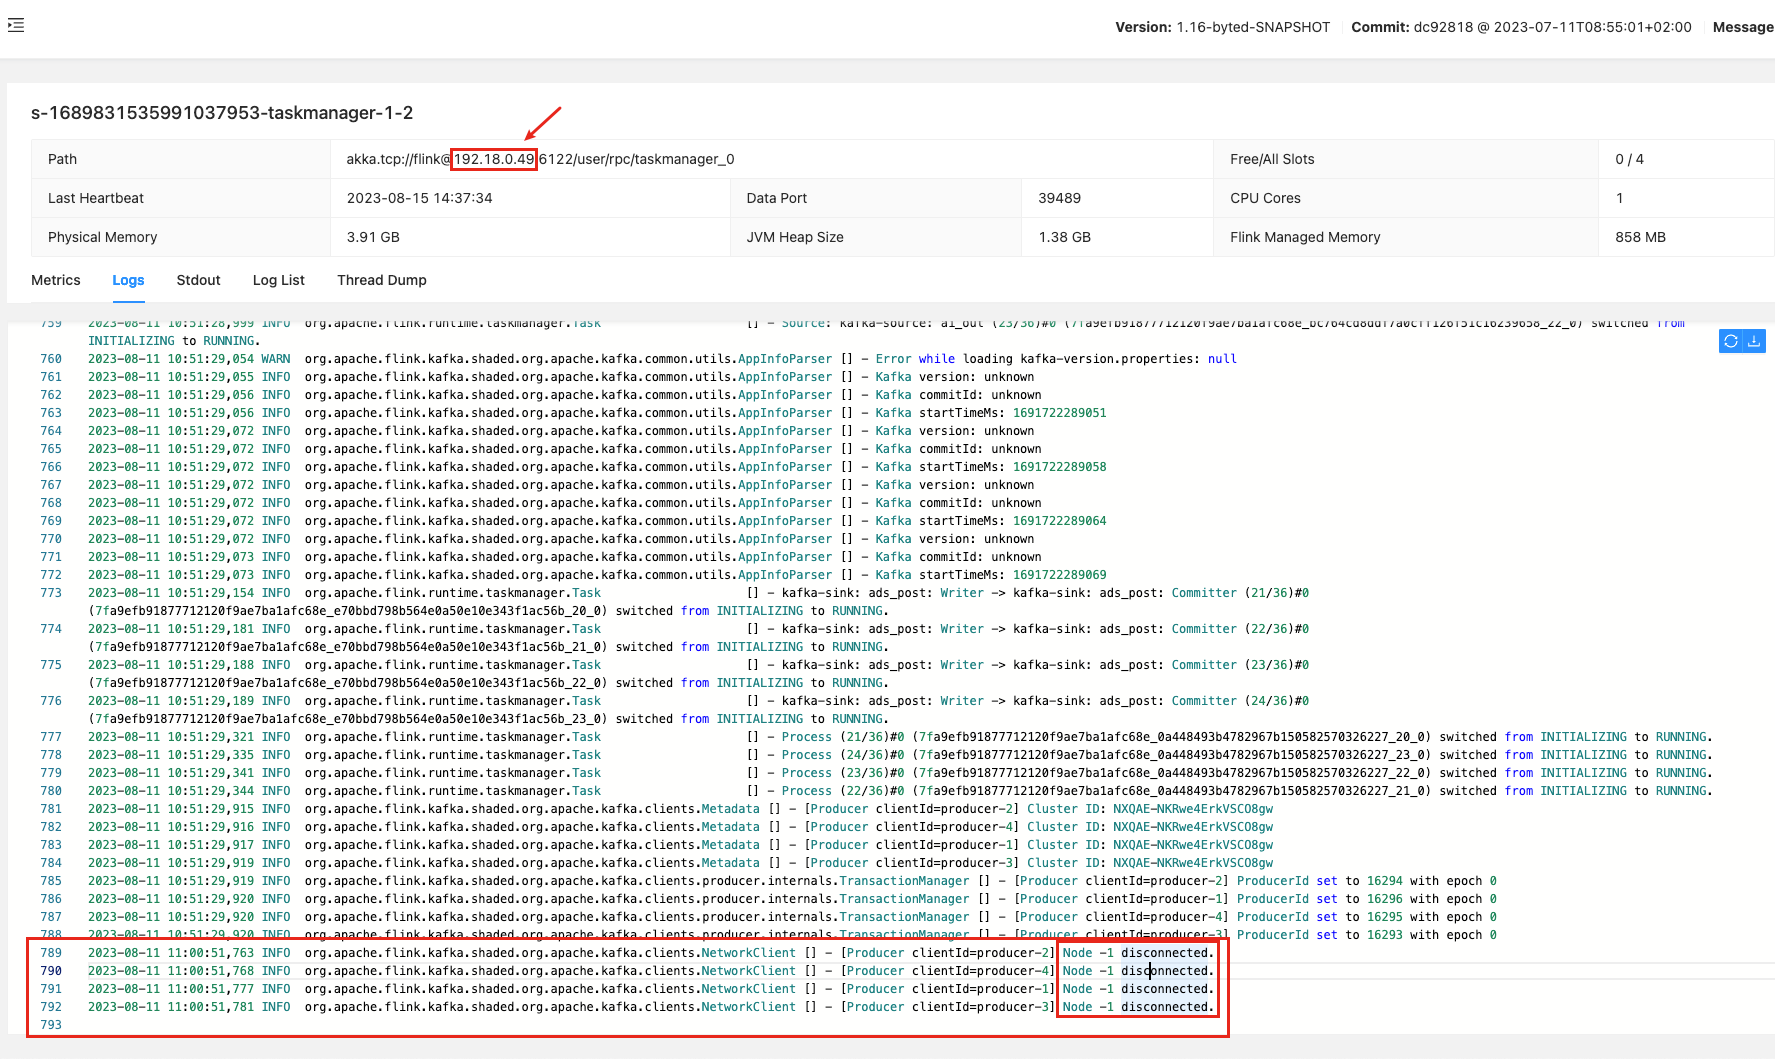
Task: Click the Free/All Slots value 0 / 4
Action: (1629, 159)
